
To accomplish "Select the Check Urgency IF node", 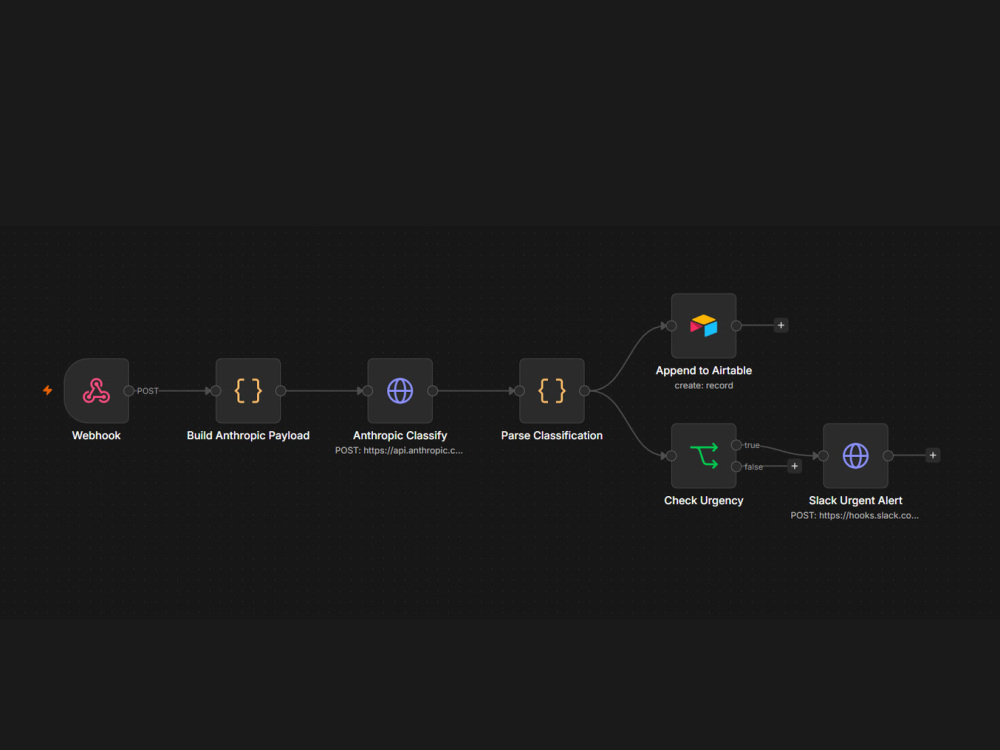I will coord(703,455).
